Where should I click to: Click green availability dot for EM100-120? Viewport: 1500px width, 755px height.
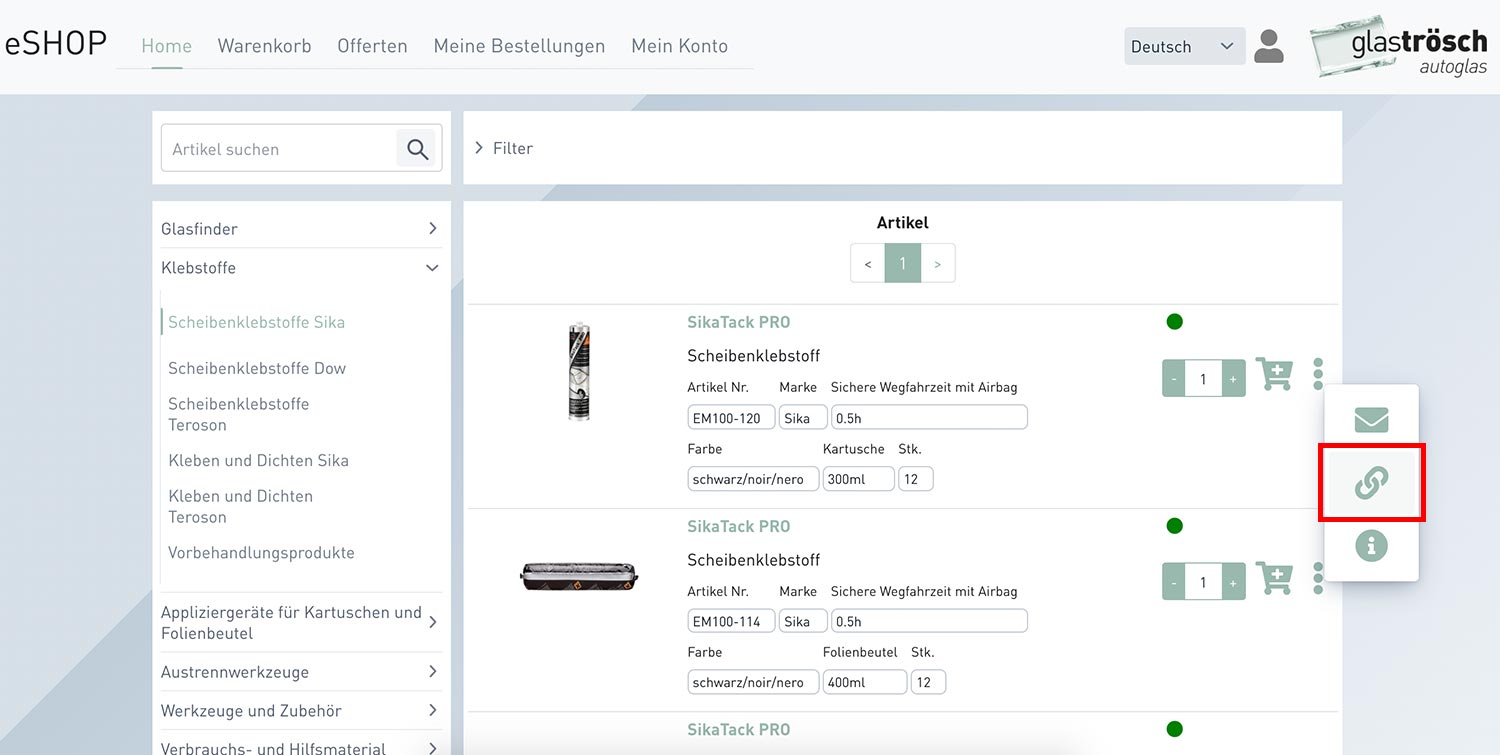click(1175, 322)
